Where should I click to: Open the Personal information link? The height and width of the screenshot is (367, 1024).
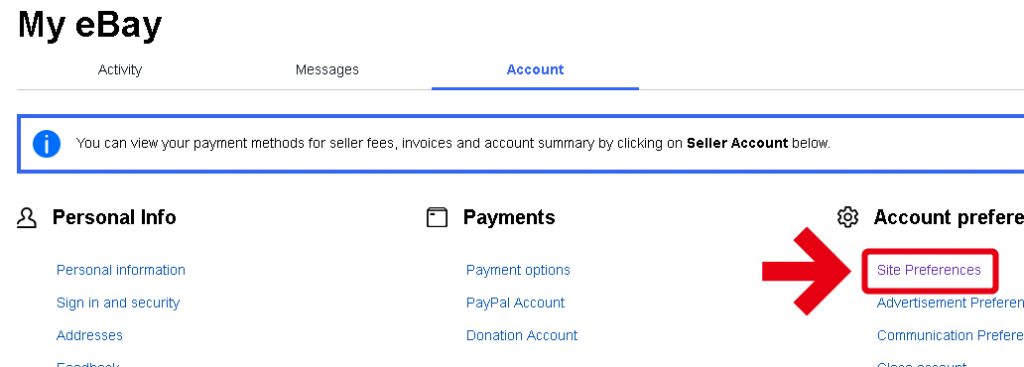click(121, 270)
